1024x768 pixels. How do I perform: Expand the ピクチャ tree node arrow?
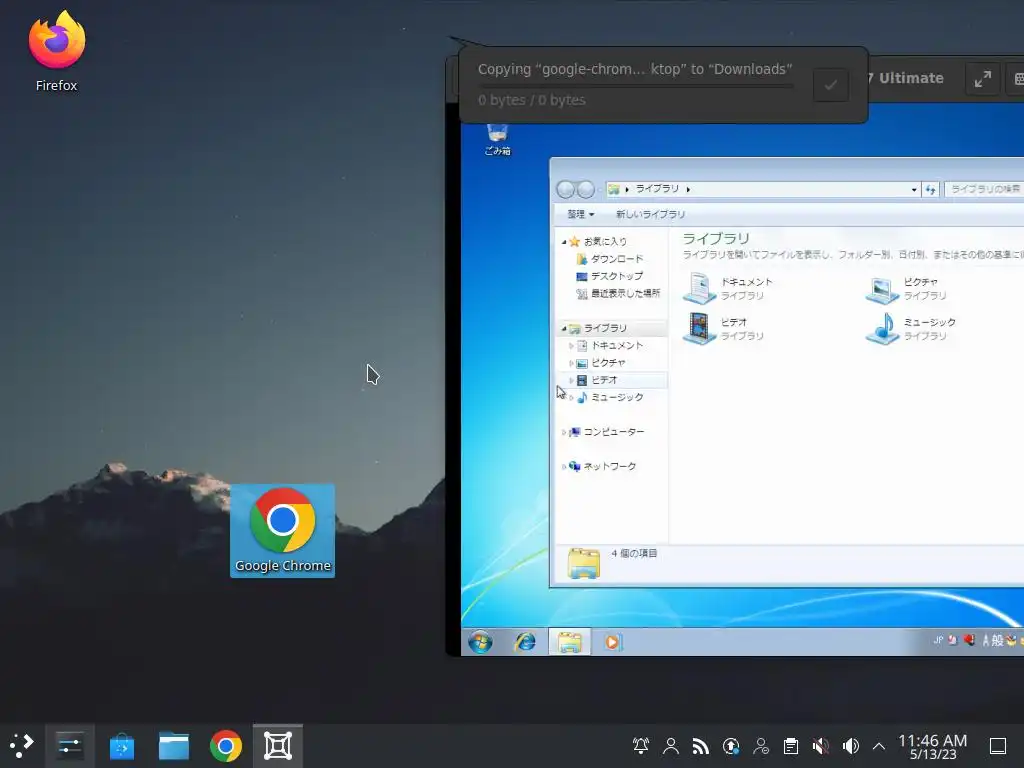(571, 363)
